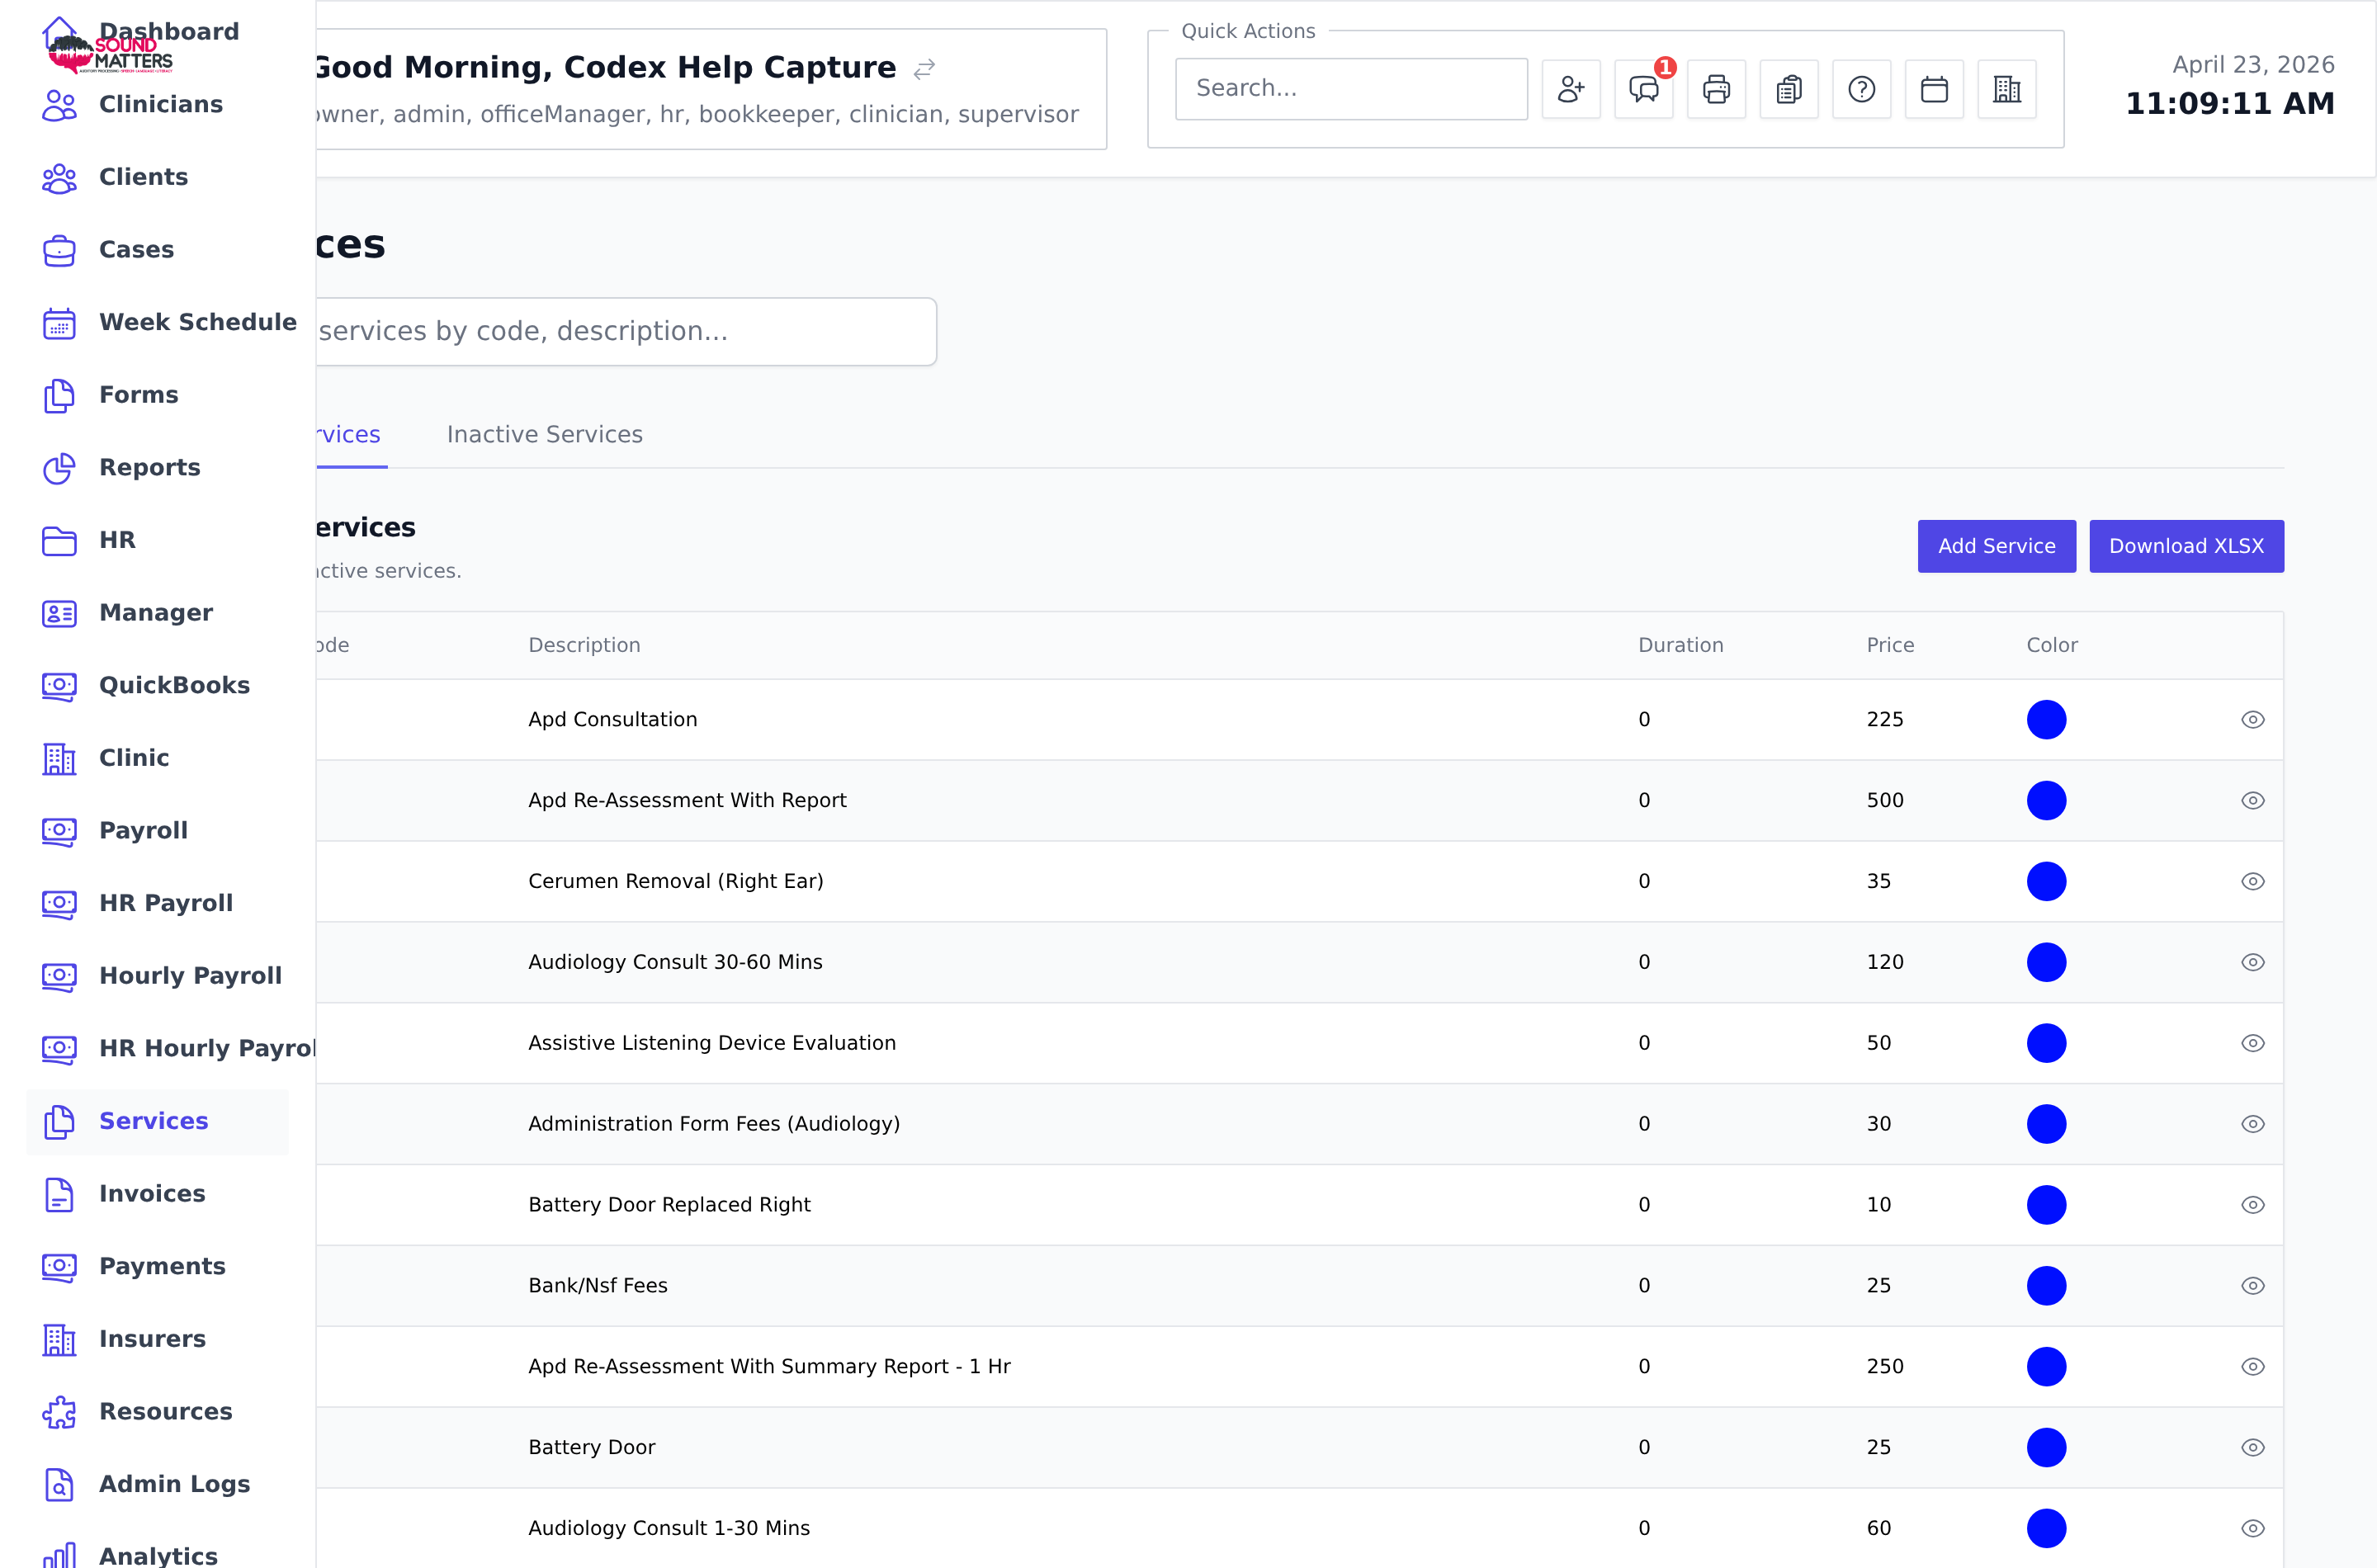
Task: Click the switch role arrows icon
Action: point(924,69)
